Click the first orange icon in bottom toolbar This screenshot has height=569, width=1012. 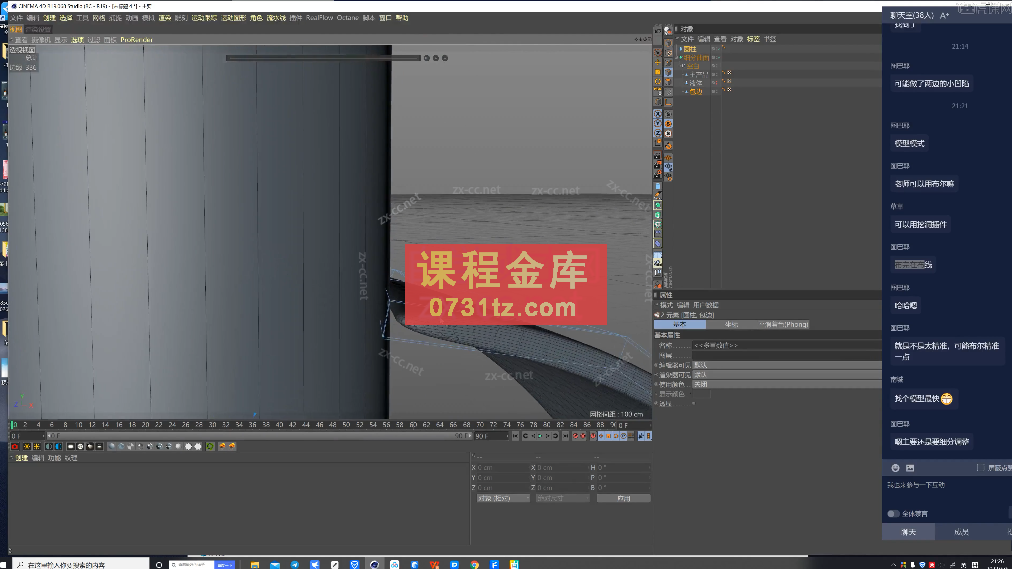pyautogui.click(x=222, y=446)
